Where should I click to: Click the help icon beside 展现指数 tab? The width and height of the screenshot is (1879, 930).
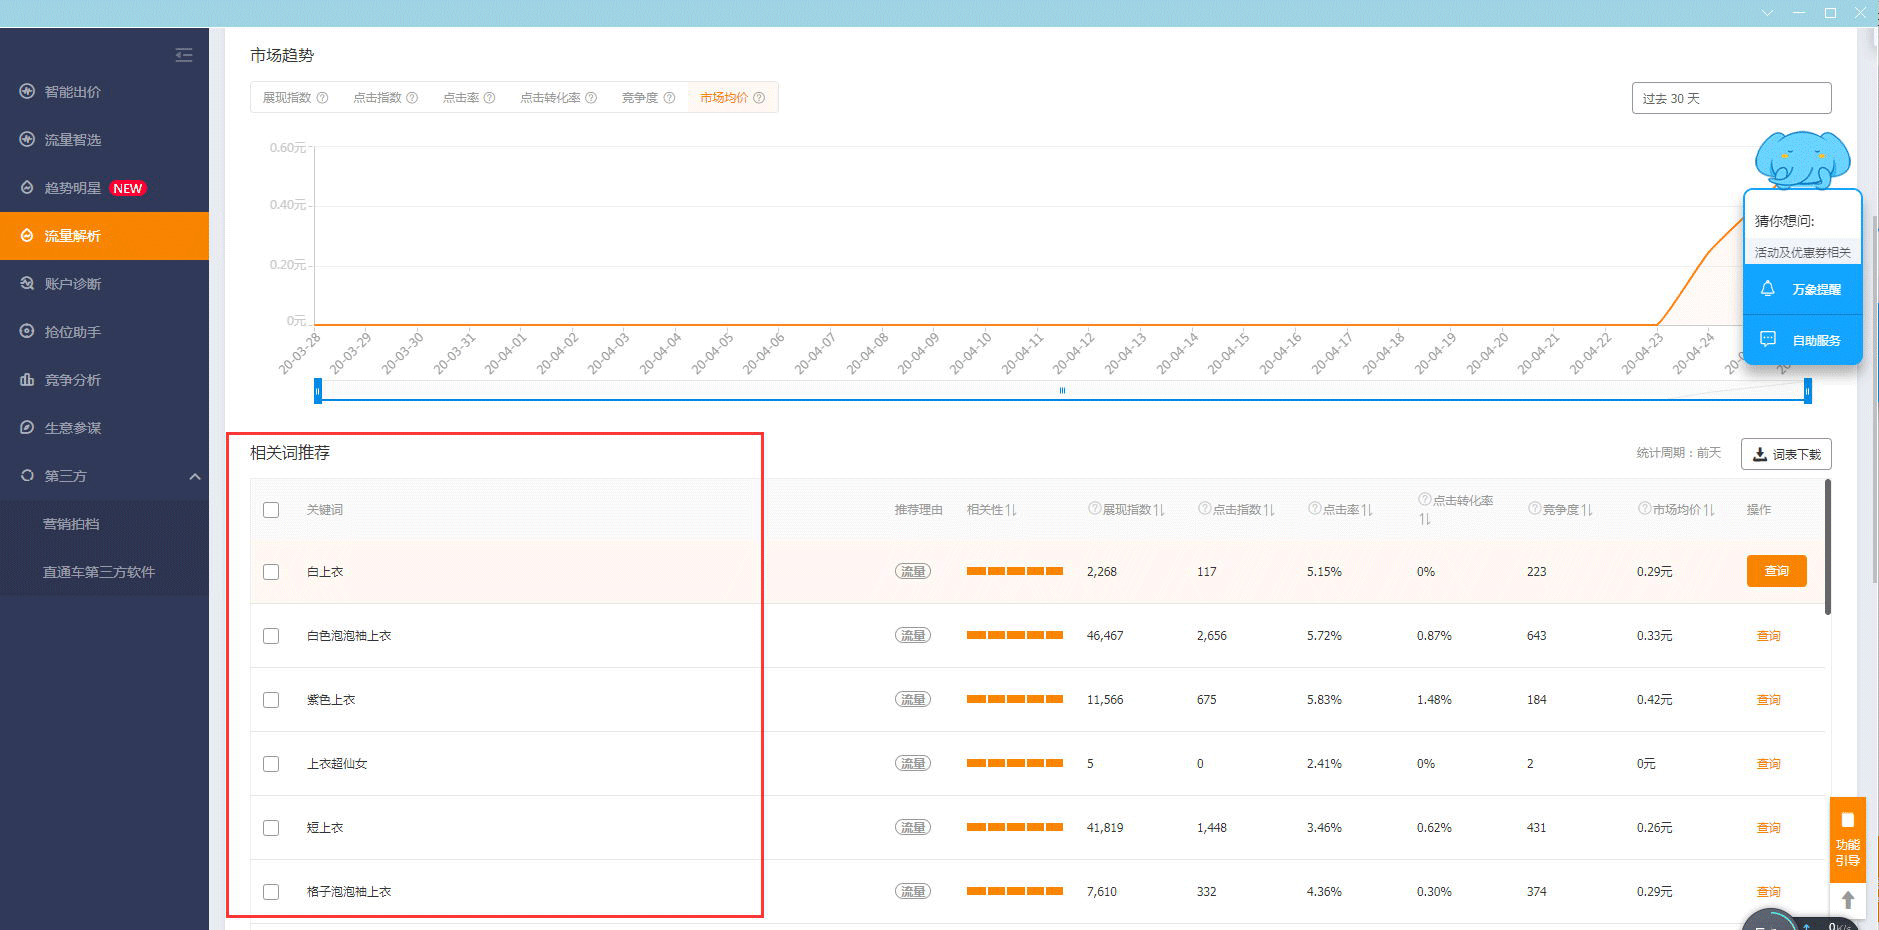[322, 98]
